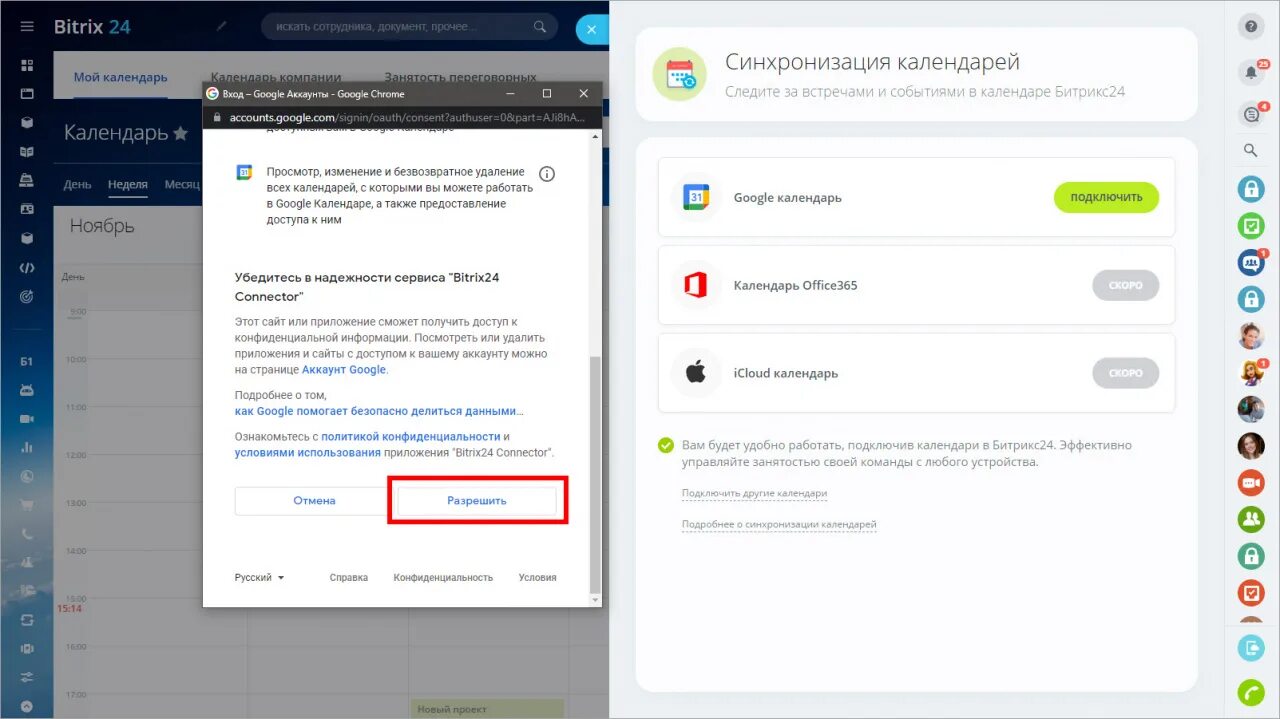Click the Б1 item in left sidebar

(x=27, y=361)
